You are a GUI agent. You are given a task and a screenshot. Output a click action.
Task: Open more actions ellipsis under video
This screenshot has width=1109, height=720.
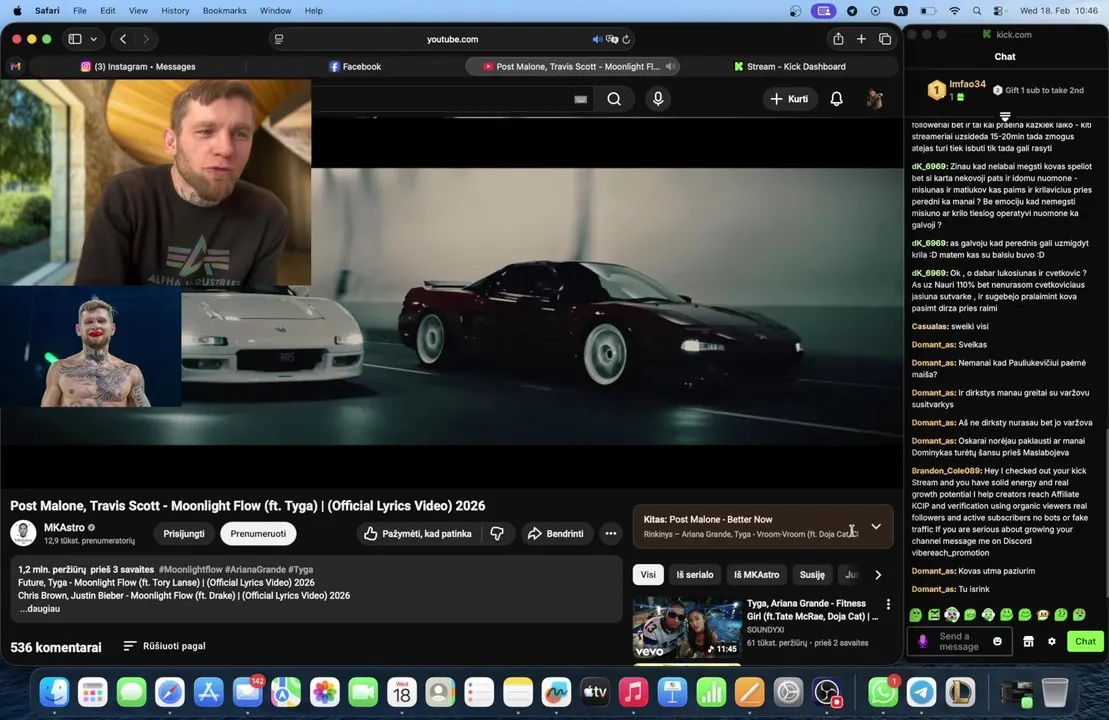tap(610, 533)
